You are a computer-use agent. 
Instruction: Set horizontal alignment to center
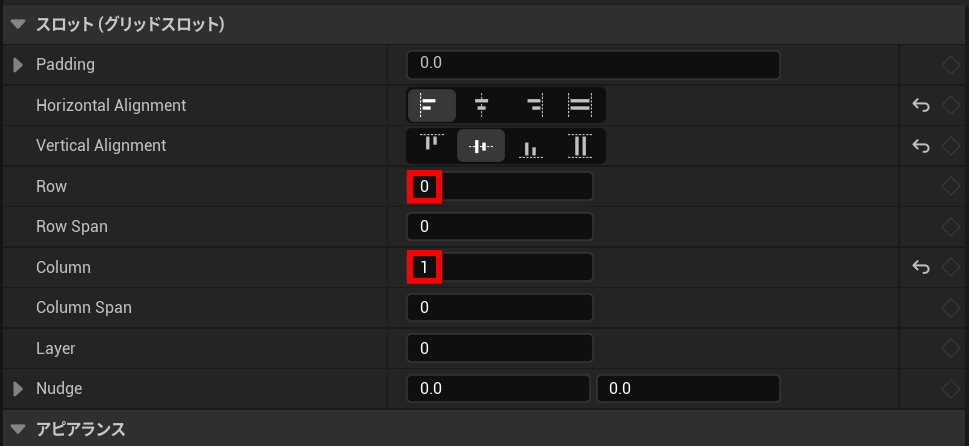pos(481,105)
